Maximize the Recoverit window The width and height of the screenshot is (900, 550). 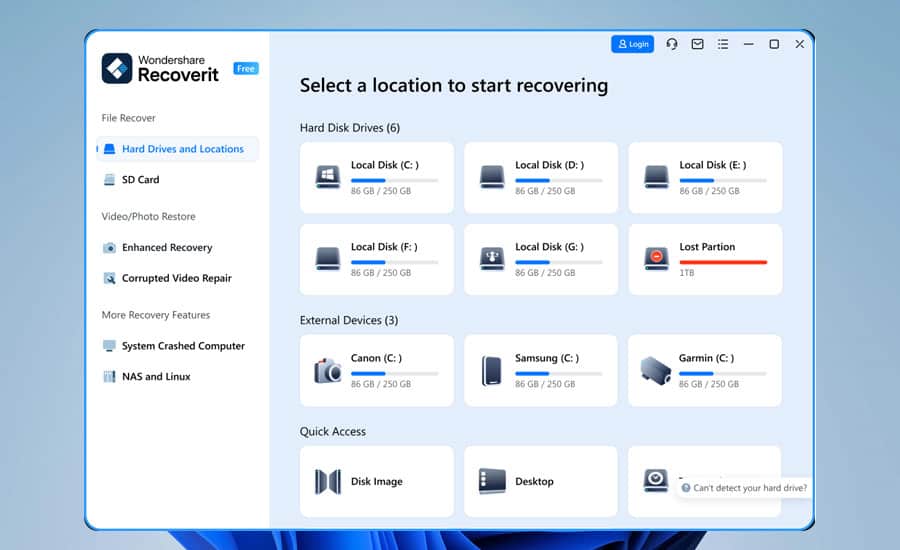[x=774, y=44]
